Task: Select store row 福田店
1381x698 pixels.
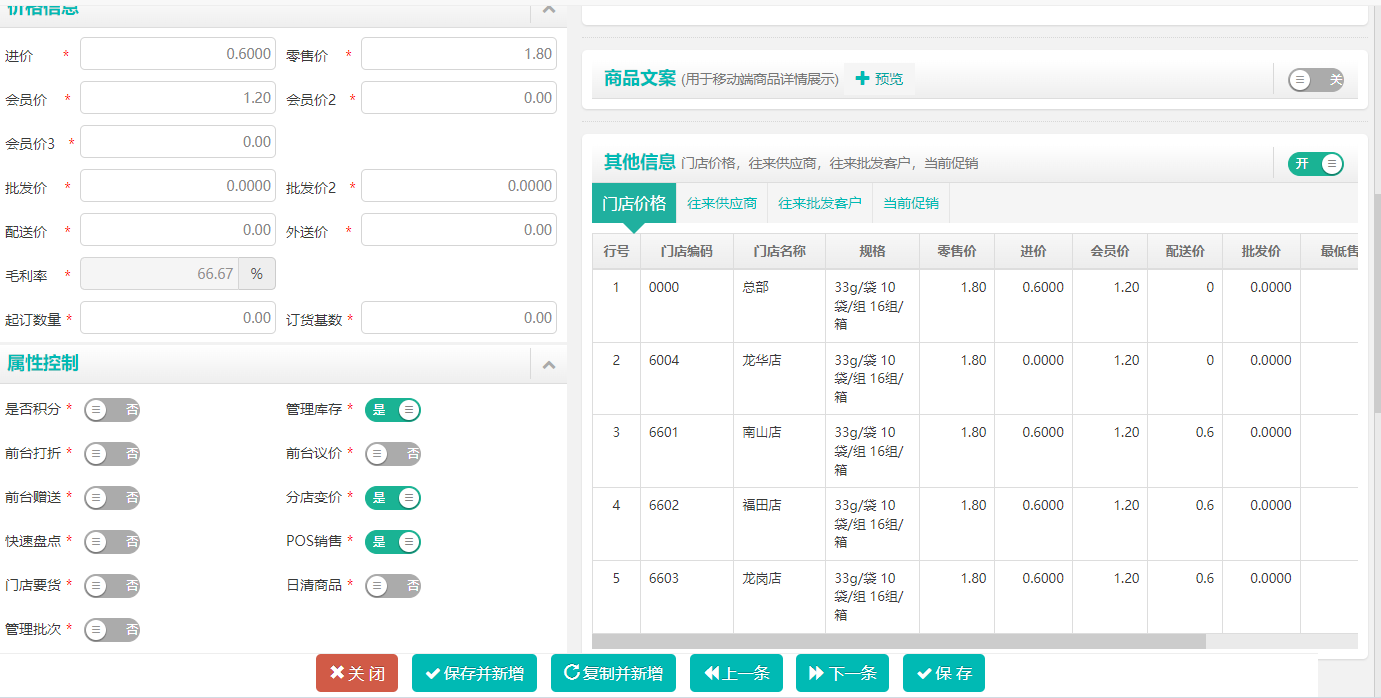Action: point(975,525)
